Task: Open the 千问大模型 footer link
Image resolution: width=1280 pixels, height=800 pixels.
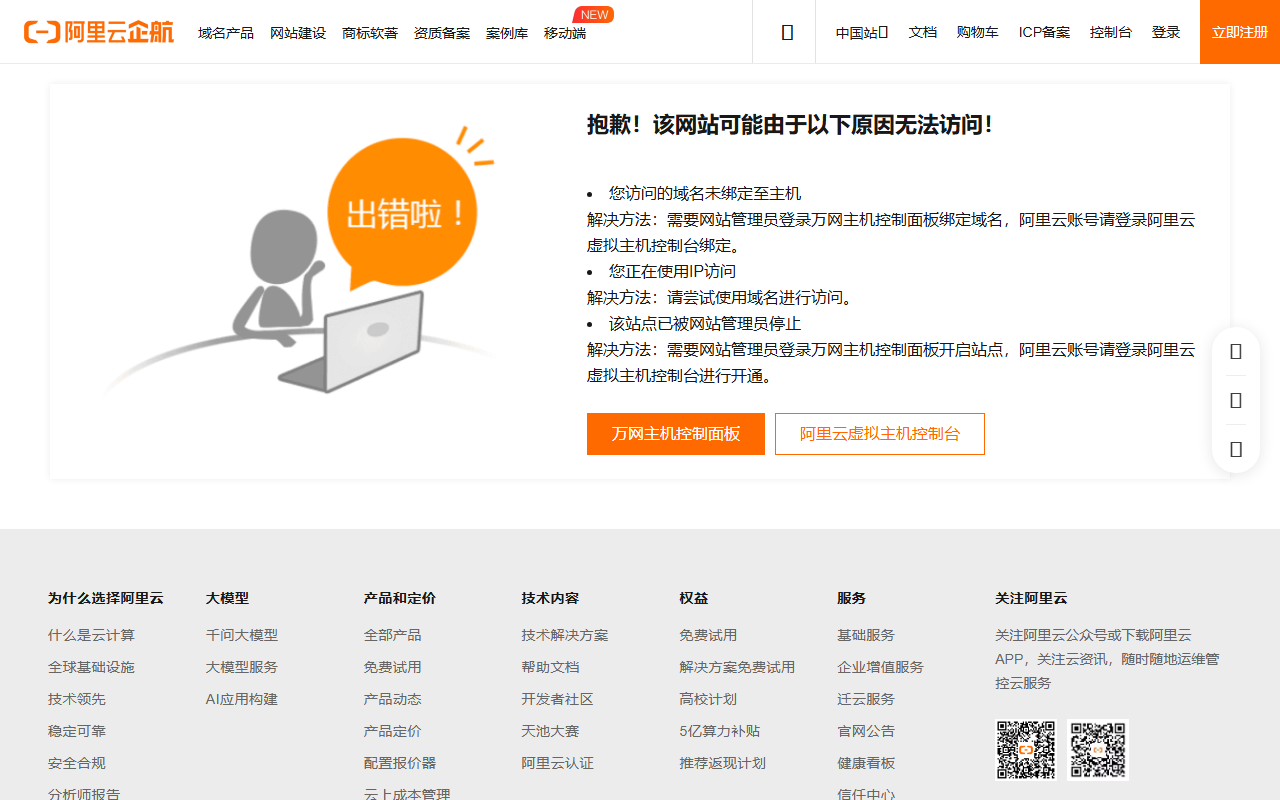Action: tap(242, 635)
